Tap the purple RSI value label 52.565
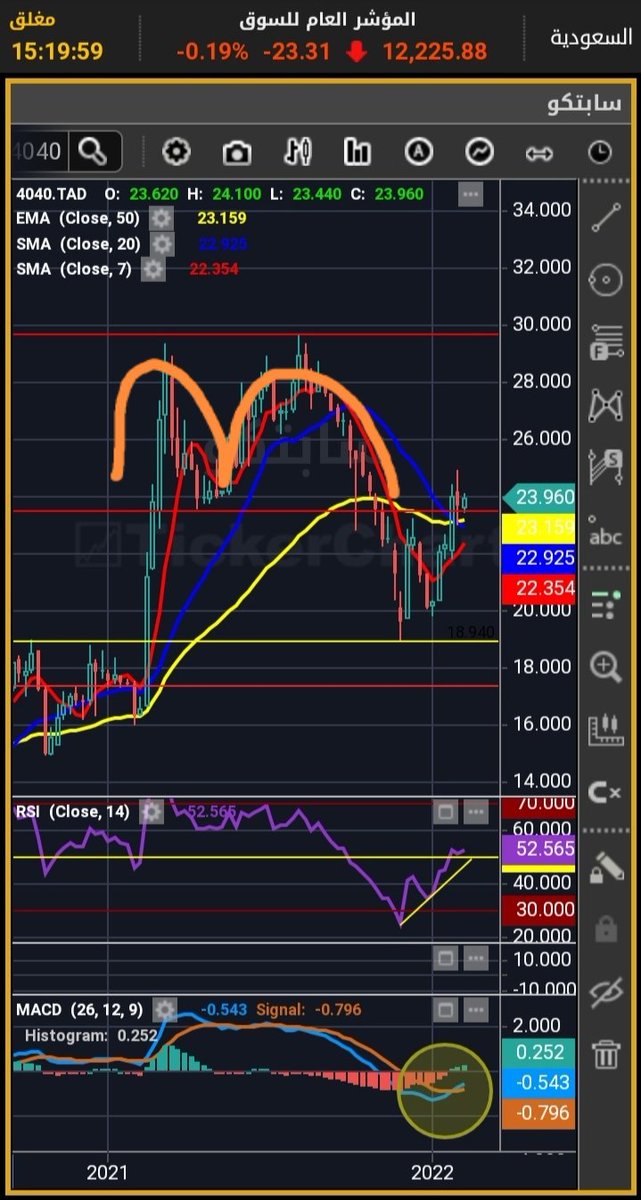 tap(538, 849)
